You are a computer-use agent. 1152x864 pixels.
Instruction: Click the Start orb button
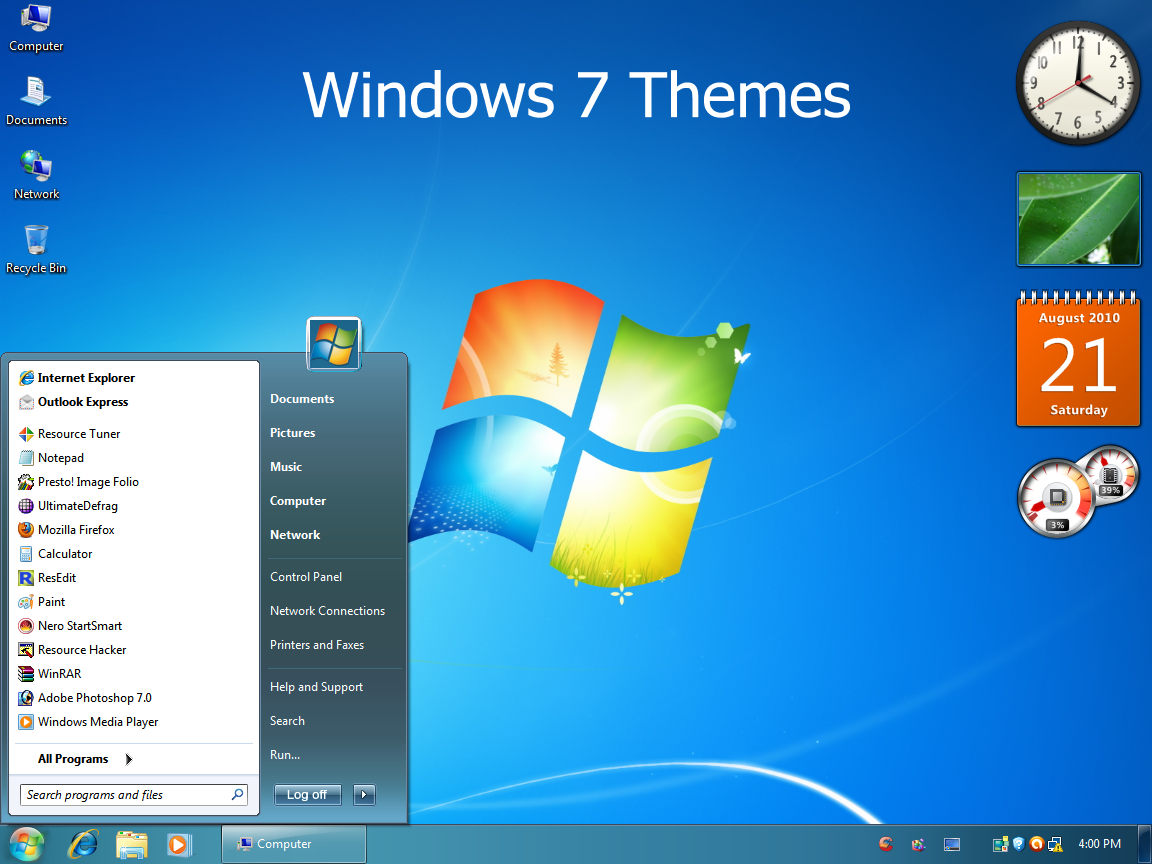26,844
